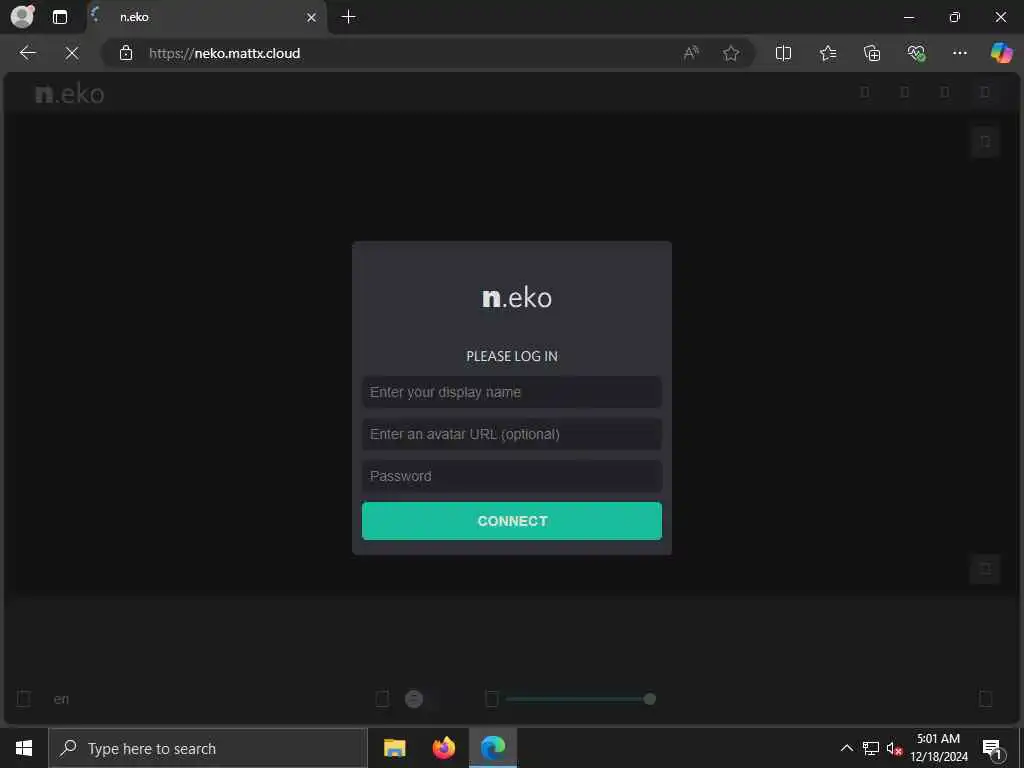Viewport: 1024px width, 768px height.
Task: Open Edge Settings and more menu
Action: pos(959,53)
